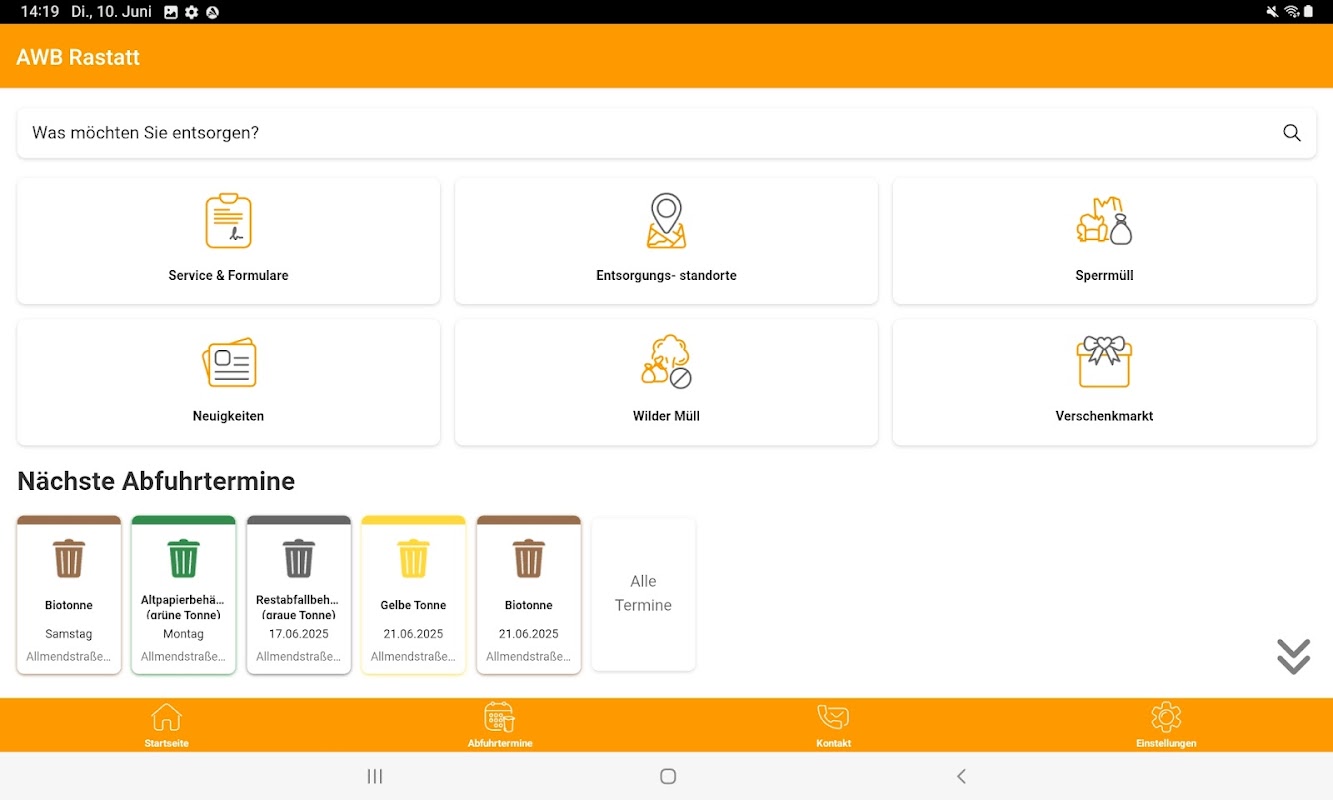Screen dimensions: 1333x800
Task: Open Entsorgungsstandorte map pin icon
Action: [666, 221]
